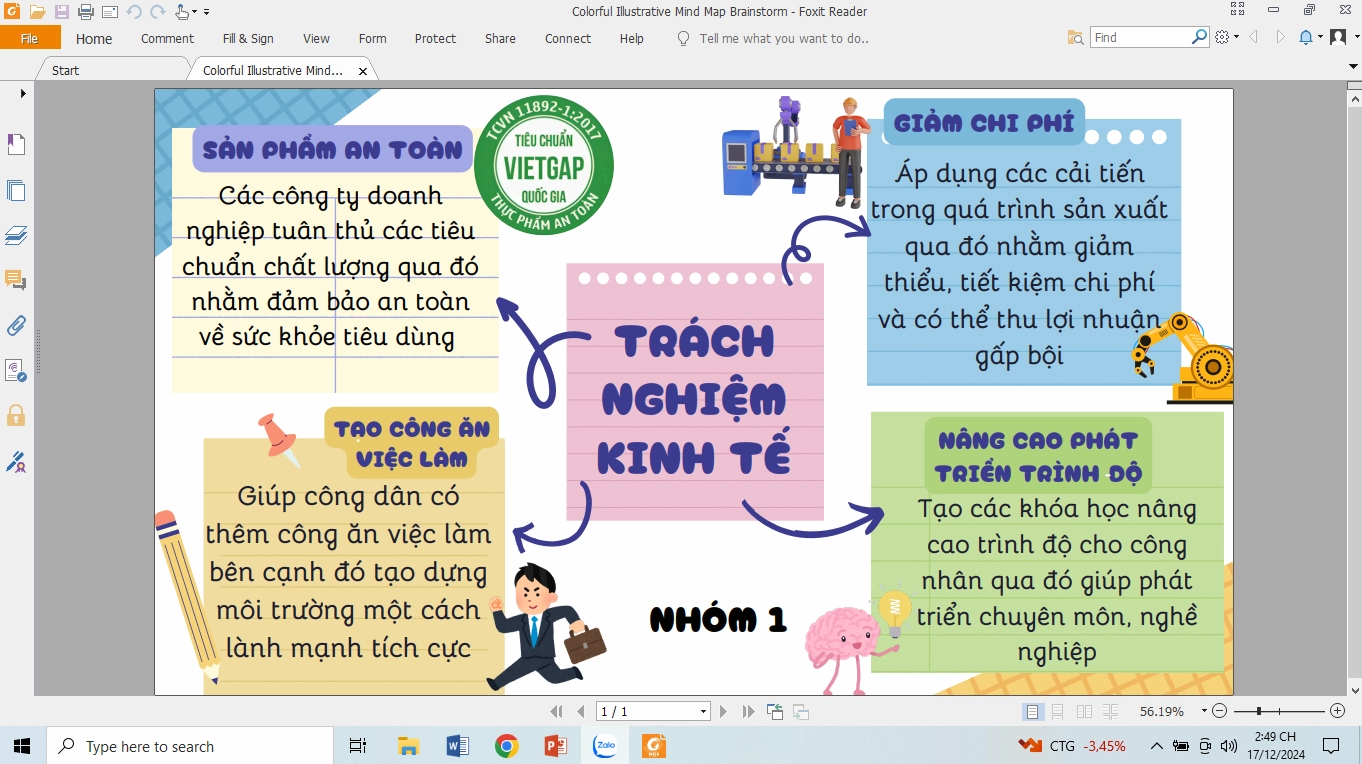Click the zoom slider handle
The width and height of the screenshot is (1362, 764).
click(1258, 711)
